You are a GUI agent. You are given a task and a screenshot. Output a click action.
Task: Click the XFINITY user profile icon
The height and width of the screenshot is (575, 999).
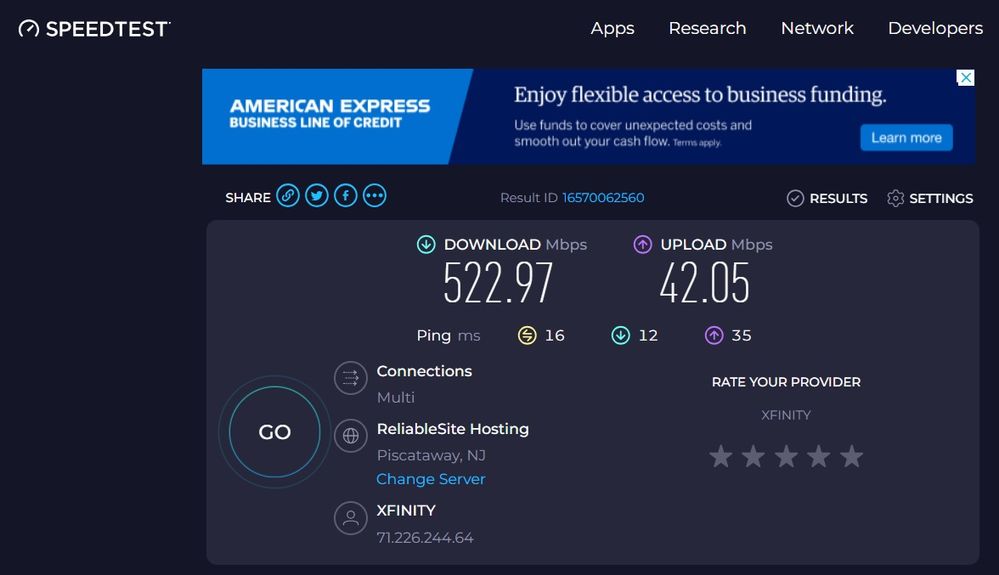point(350,518)
